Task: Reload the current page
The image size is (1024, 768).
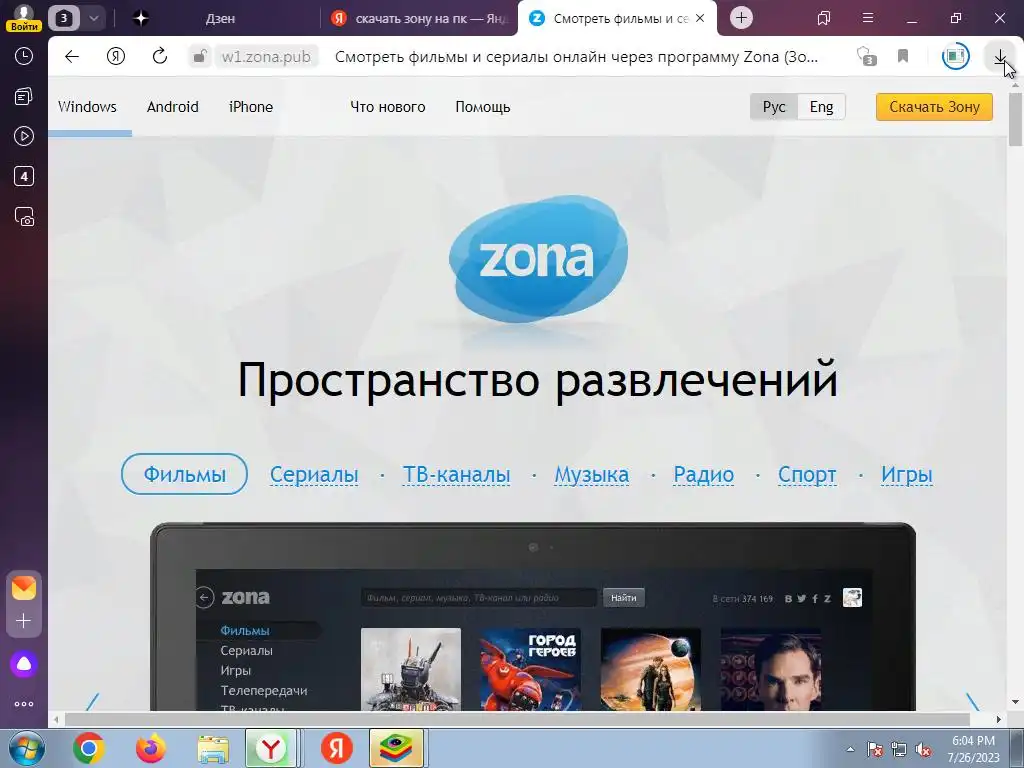Action: 160,57
